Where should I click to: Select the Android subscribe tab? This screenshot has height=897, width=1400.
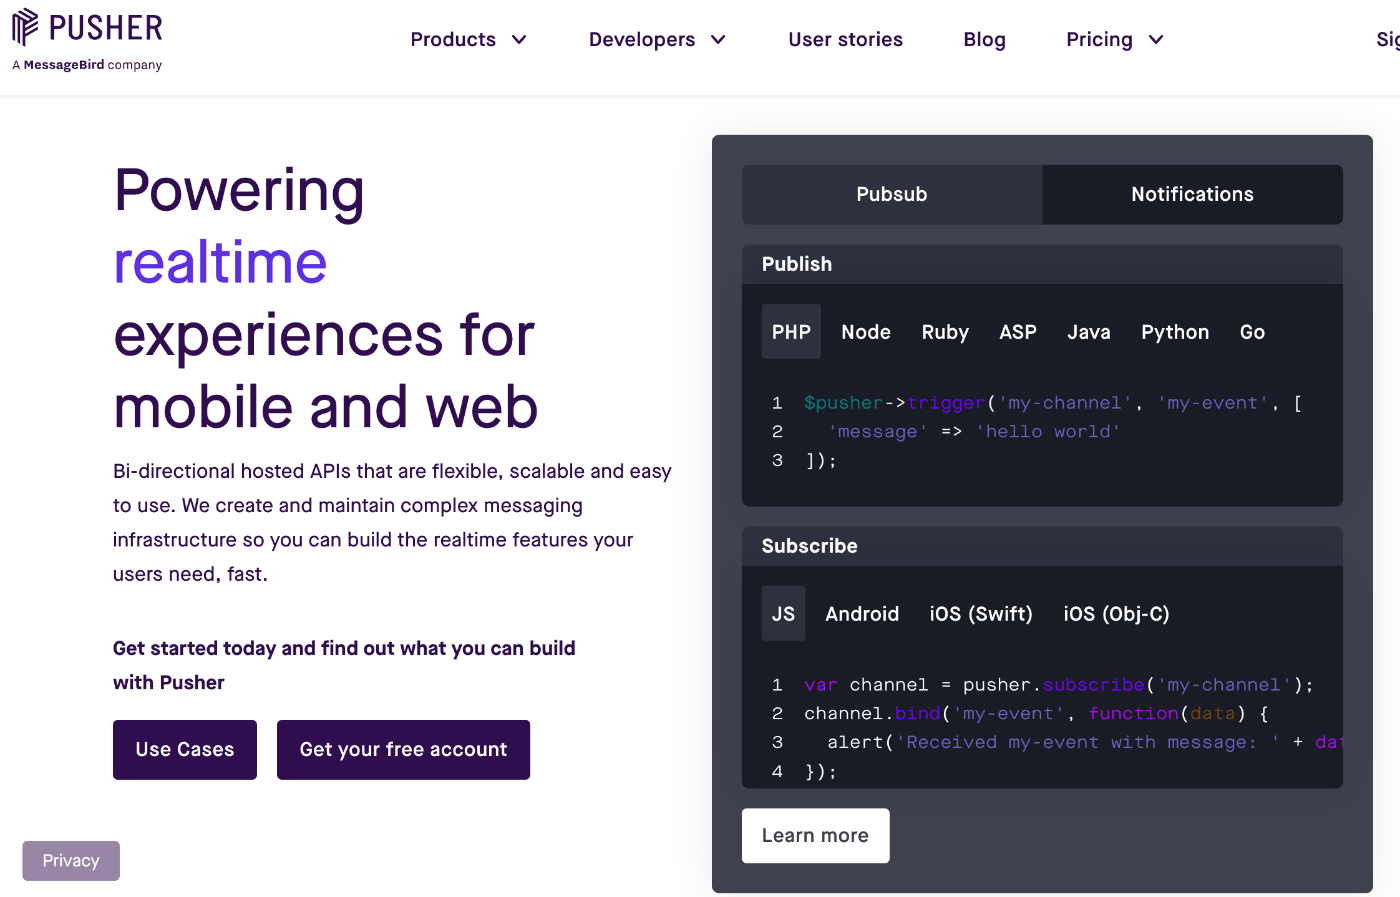pos(862,614)
